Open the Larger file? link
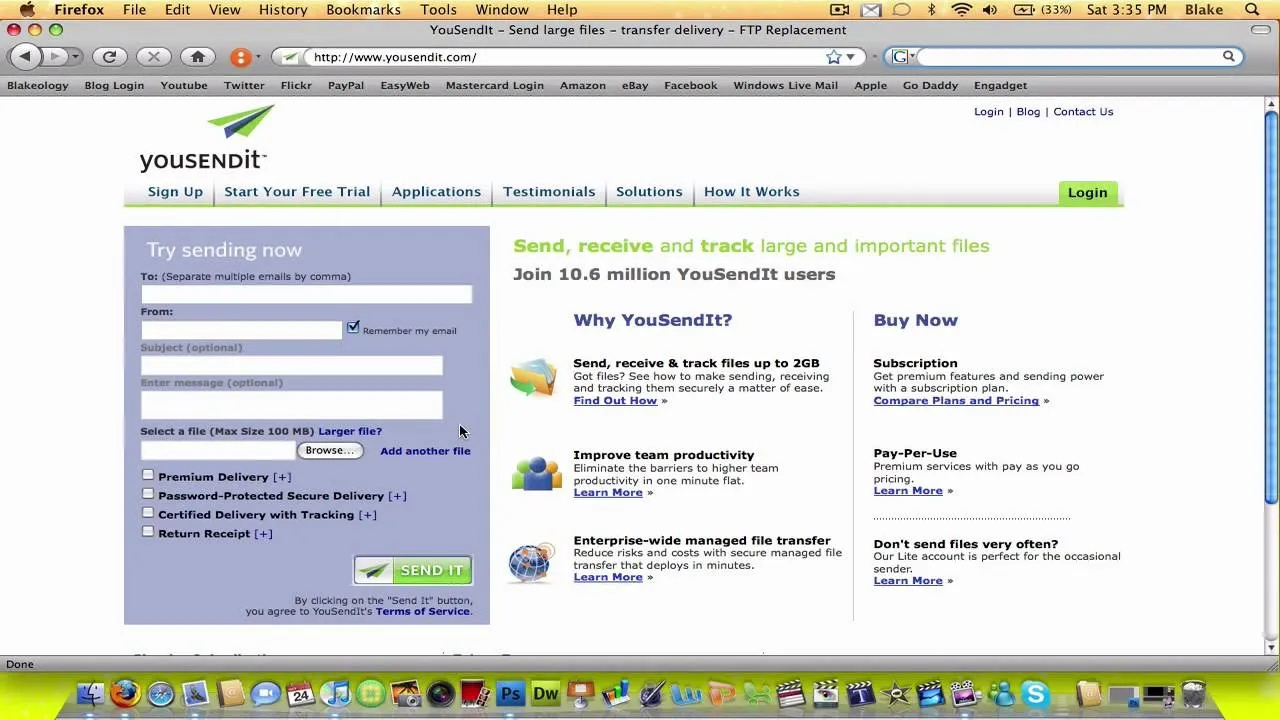This screenshot has width=1280, height=720. point(350,432)
